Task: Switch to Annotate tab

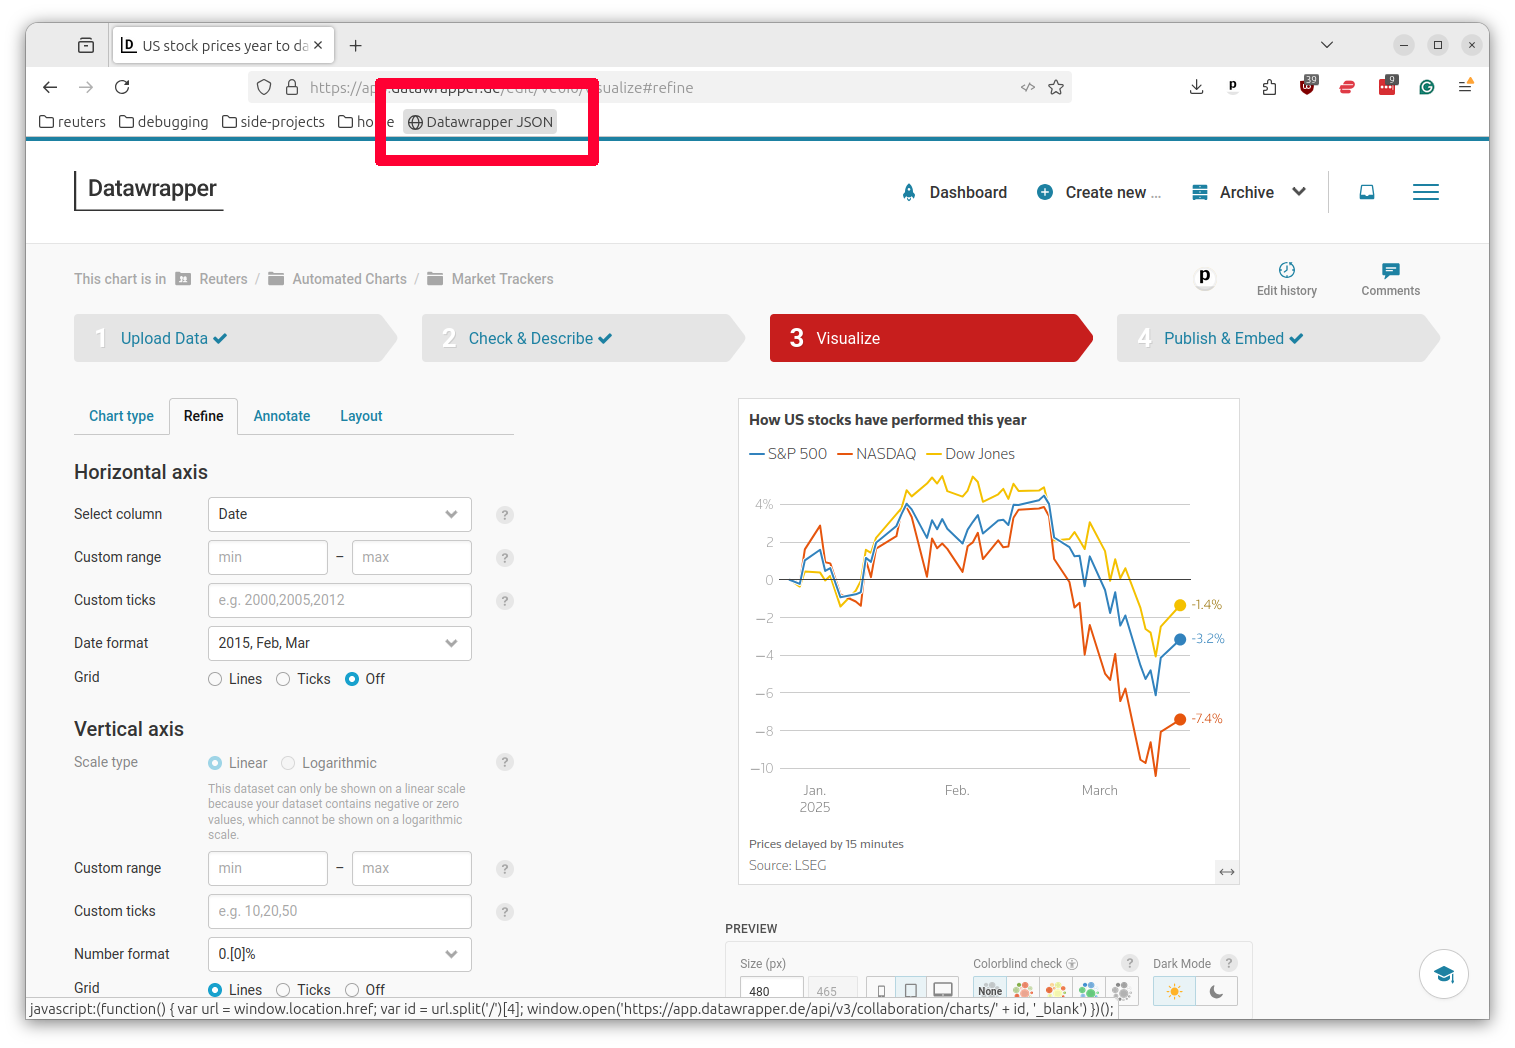Action: click(282, 416)
